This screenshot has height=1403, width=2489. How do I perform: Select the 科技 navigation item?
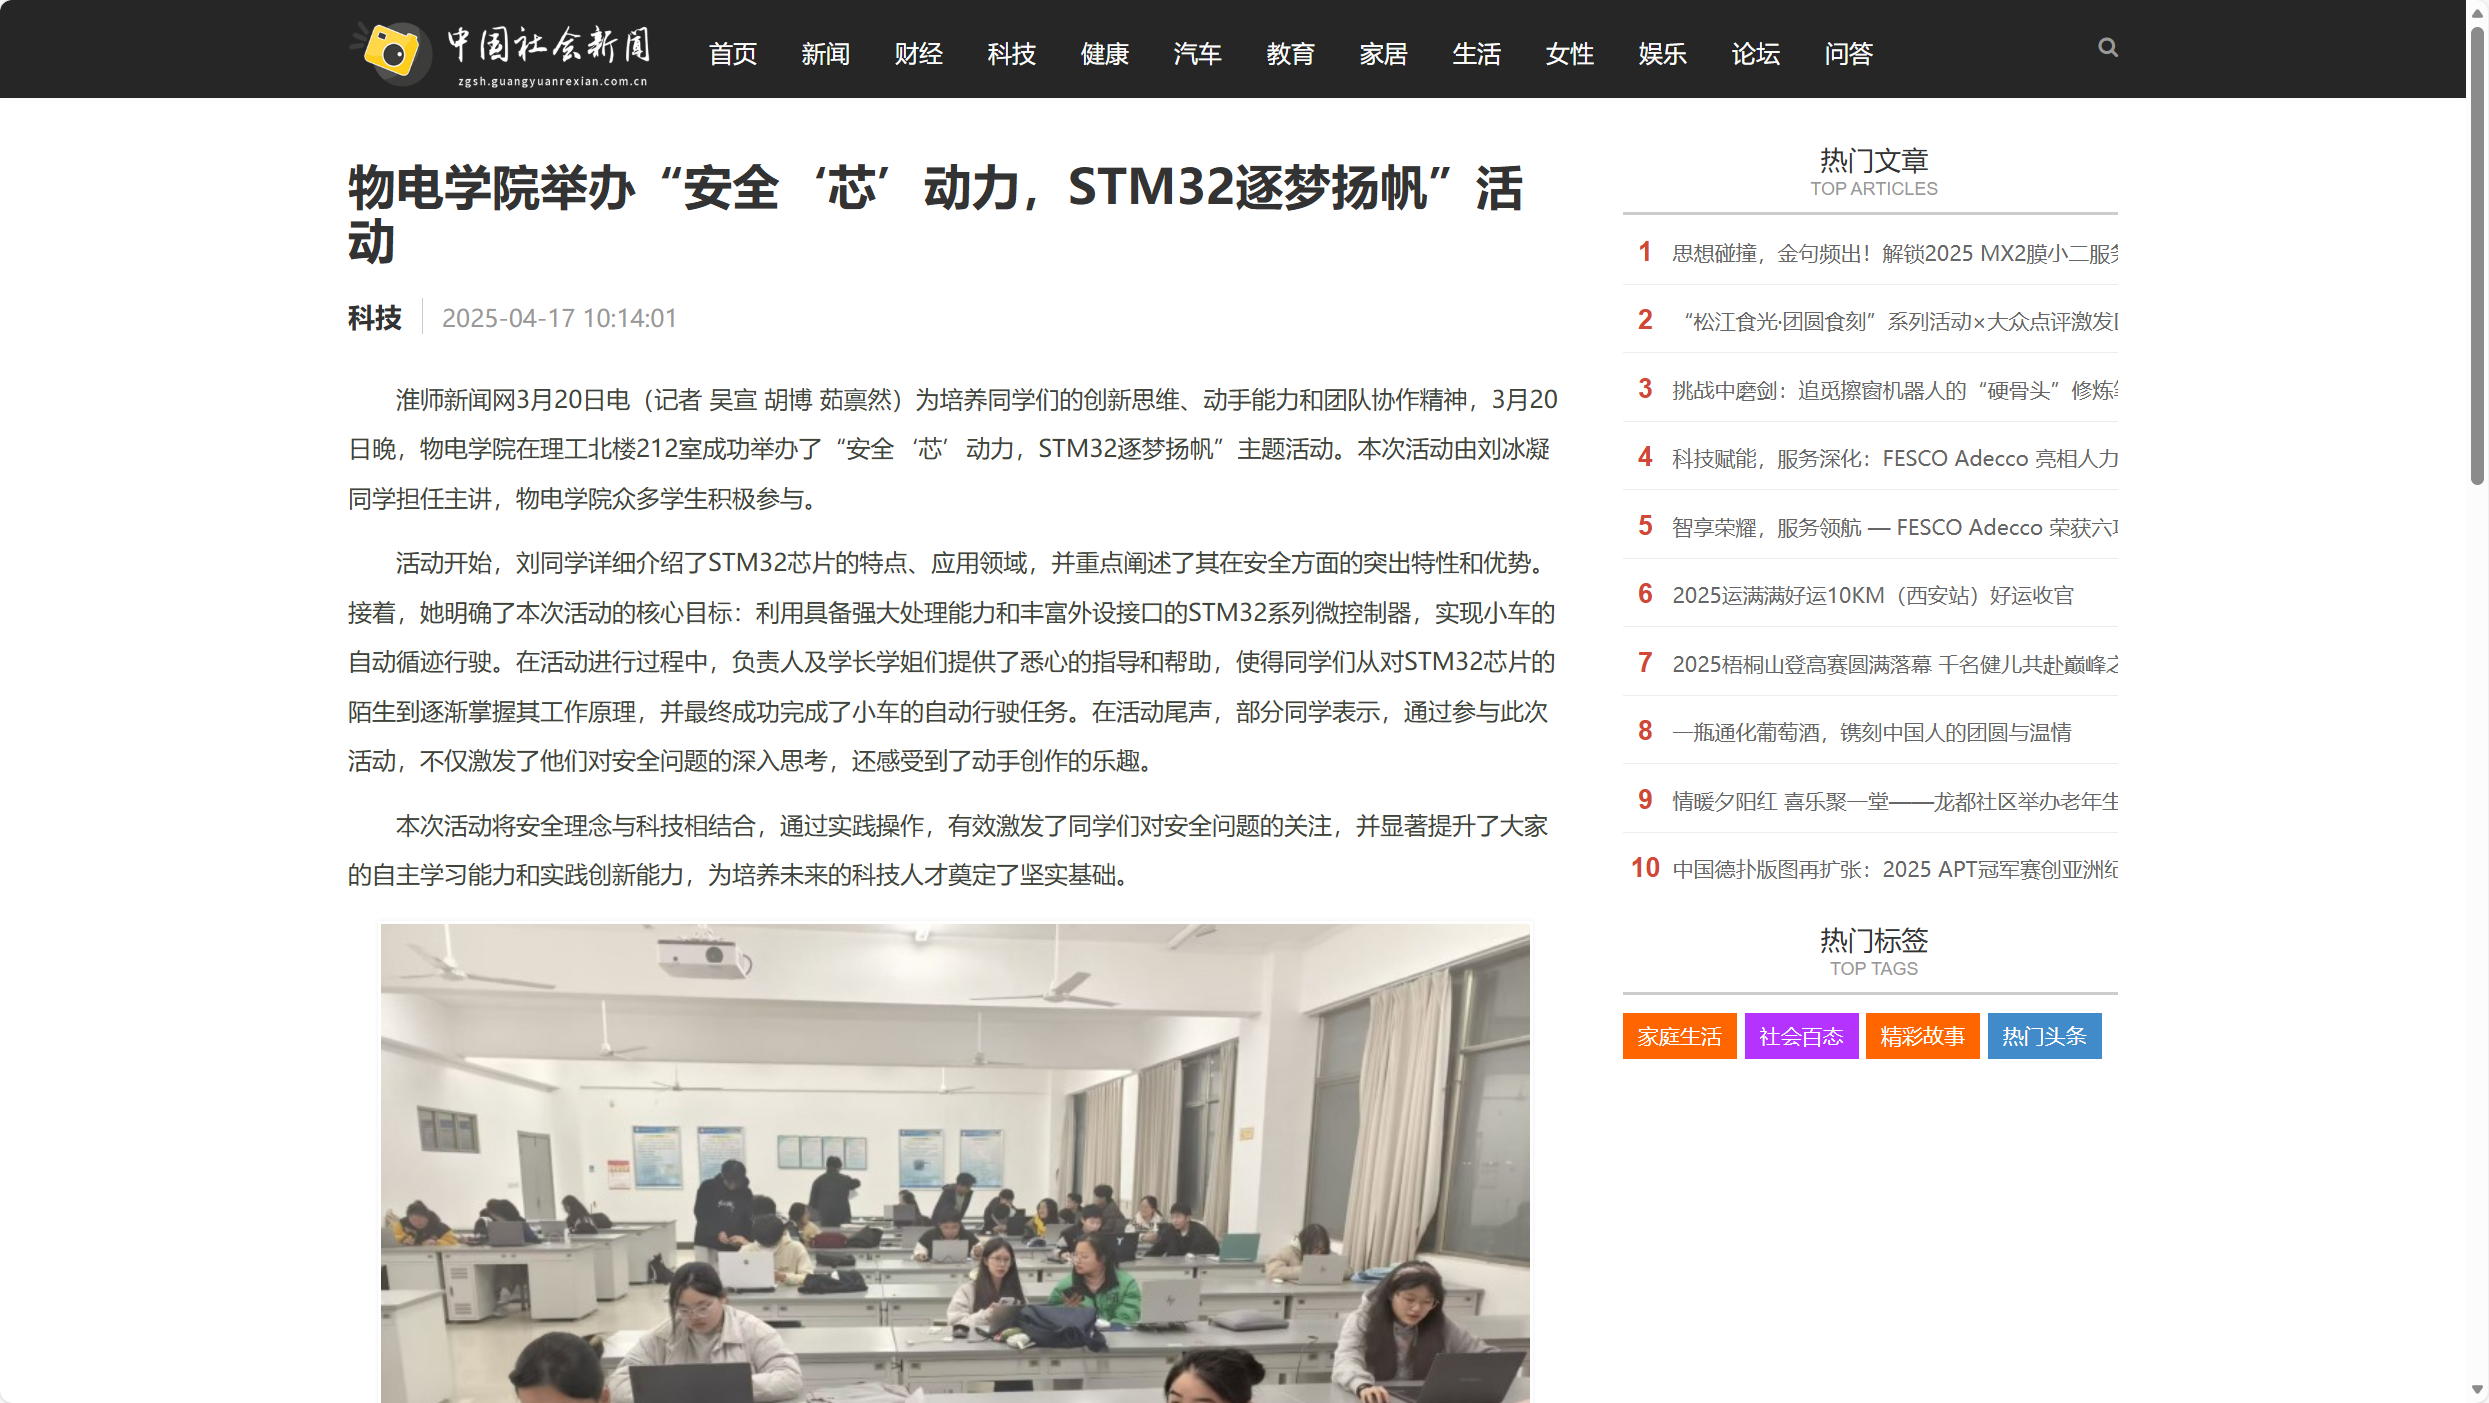(1011, 55)
